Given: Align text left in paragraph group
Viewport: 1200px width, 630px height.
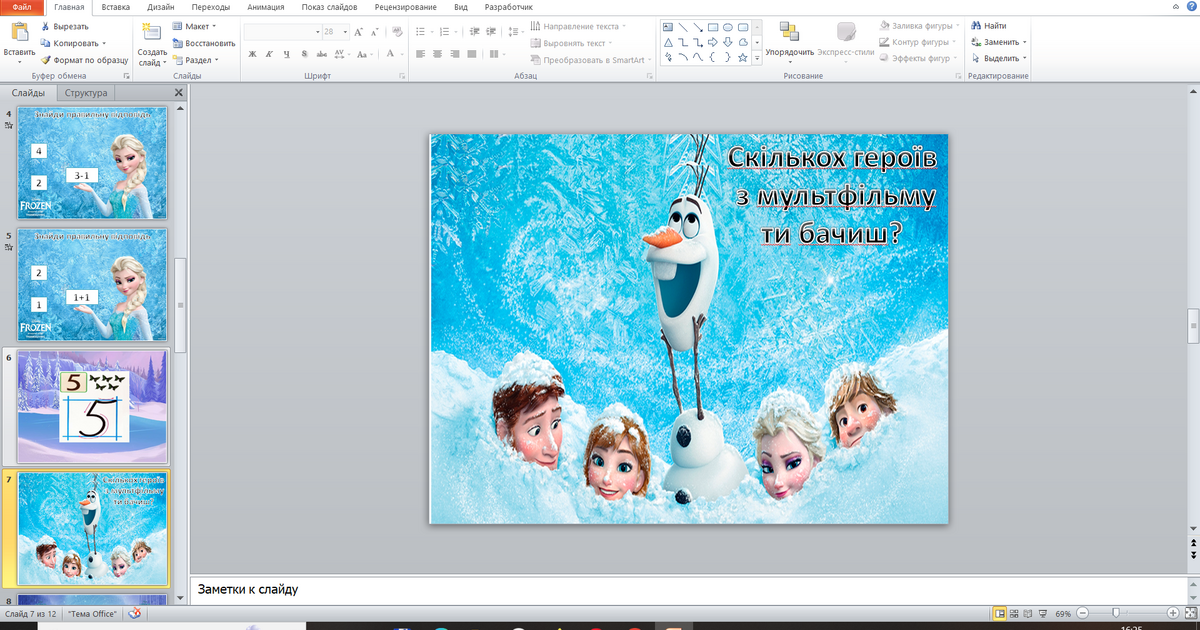Looking at the screenshot, I should (420, 54).
